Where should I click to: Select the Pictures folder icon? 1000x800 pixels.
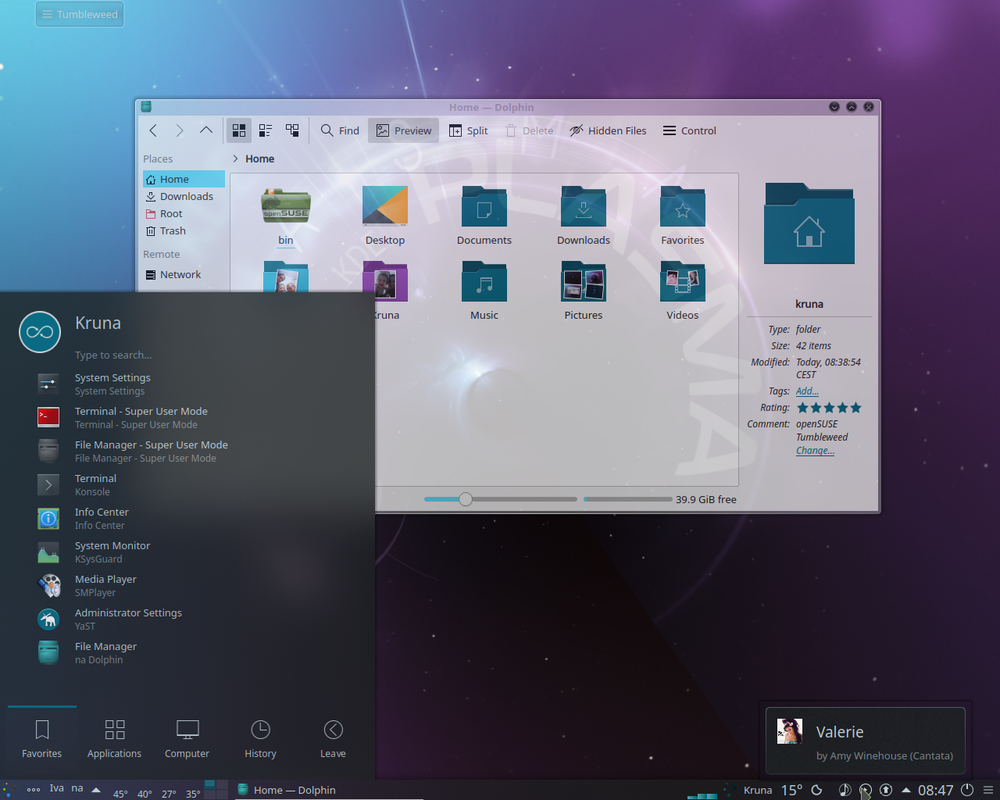pos(584,281)
